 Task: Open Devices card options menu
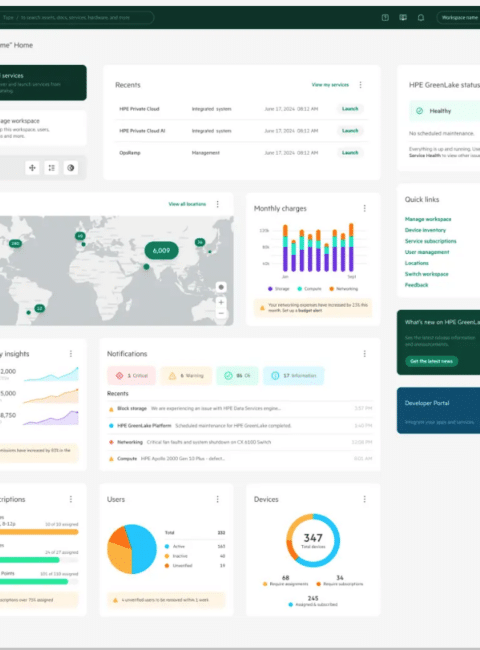point(364,499)
